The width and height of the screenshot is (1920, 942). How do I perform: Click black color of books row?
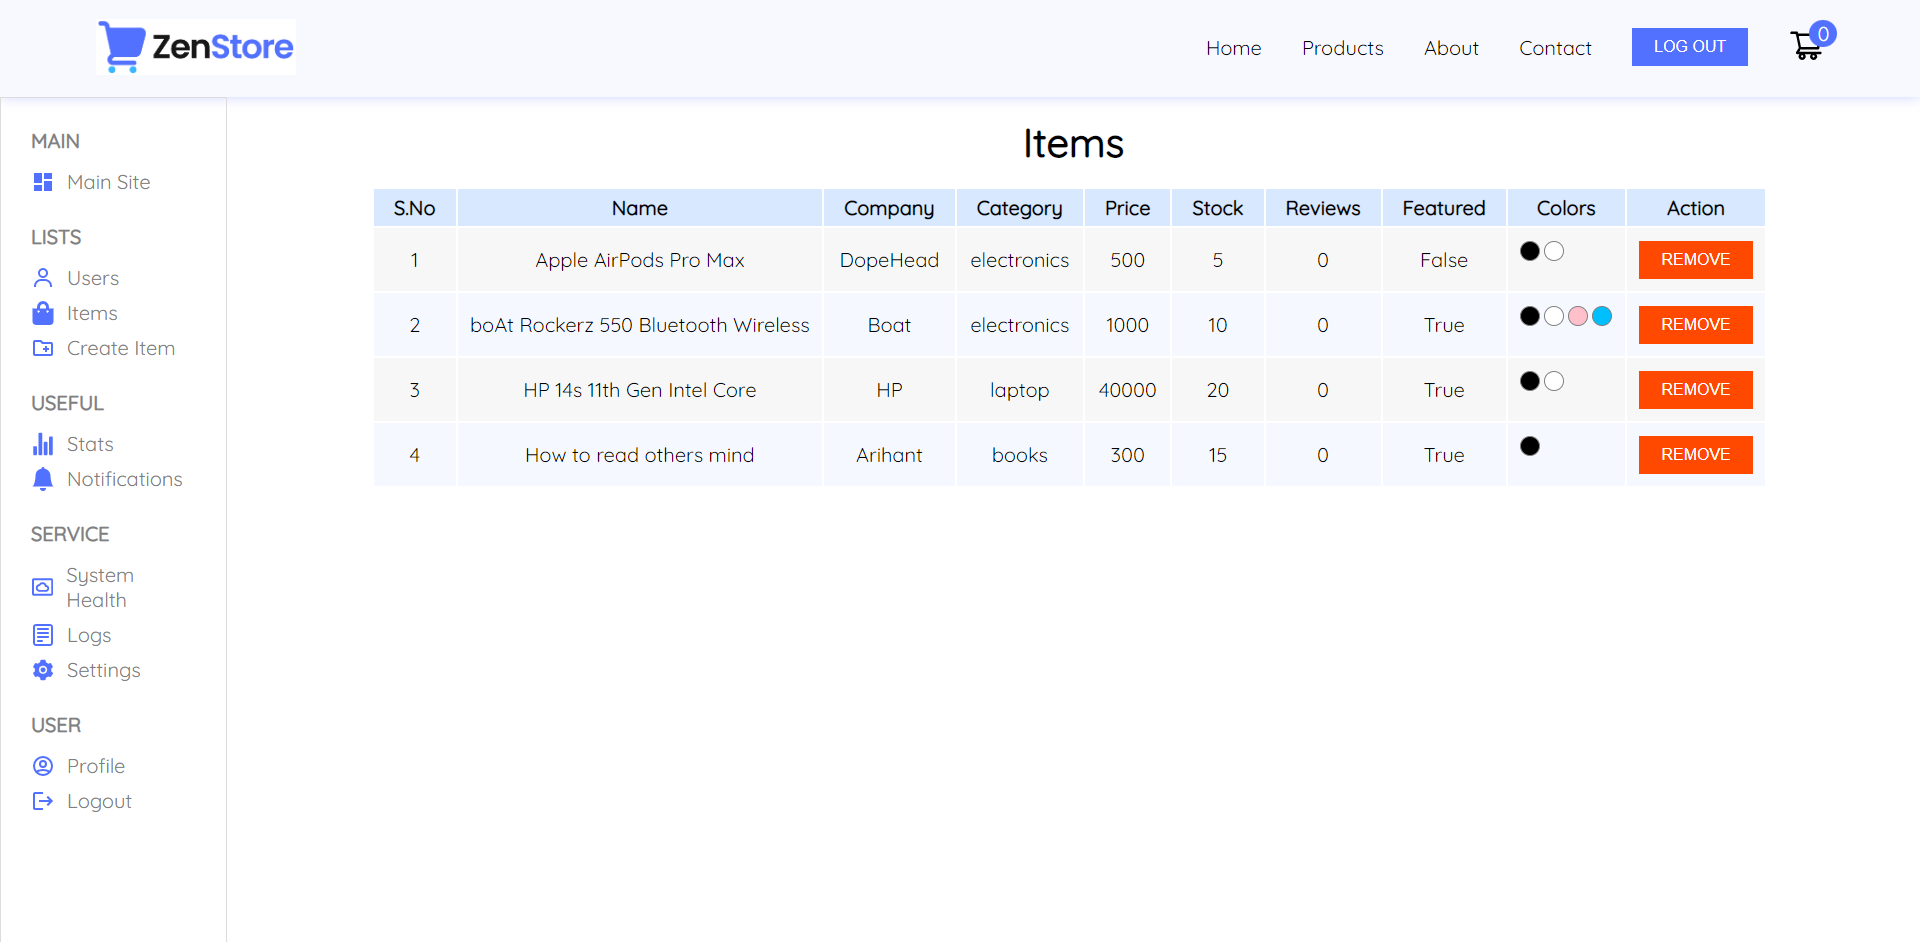coord(1530,446)
